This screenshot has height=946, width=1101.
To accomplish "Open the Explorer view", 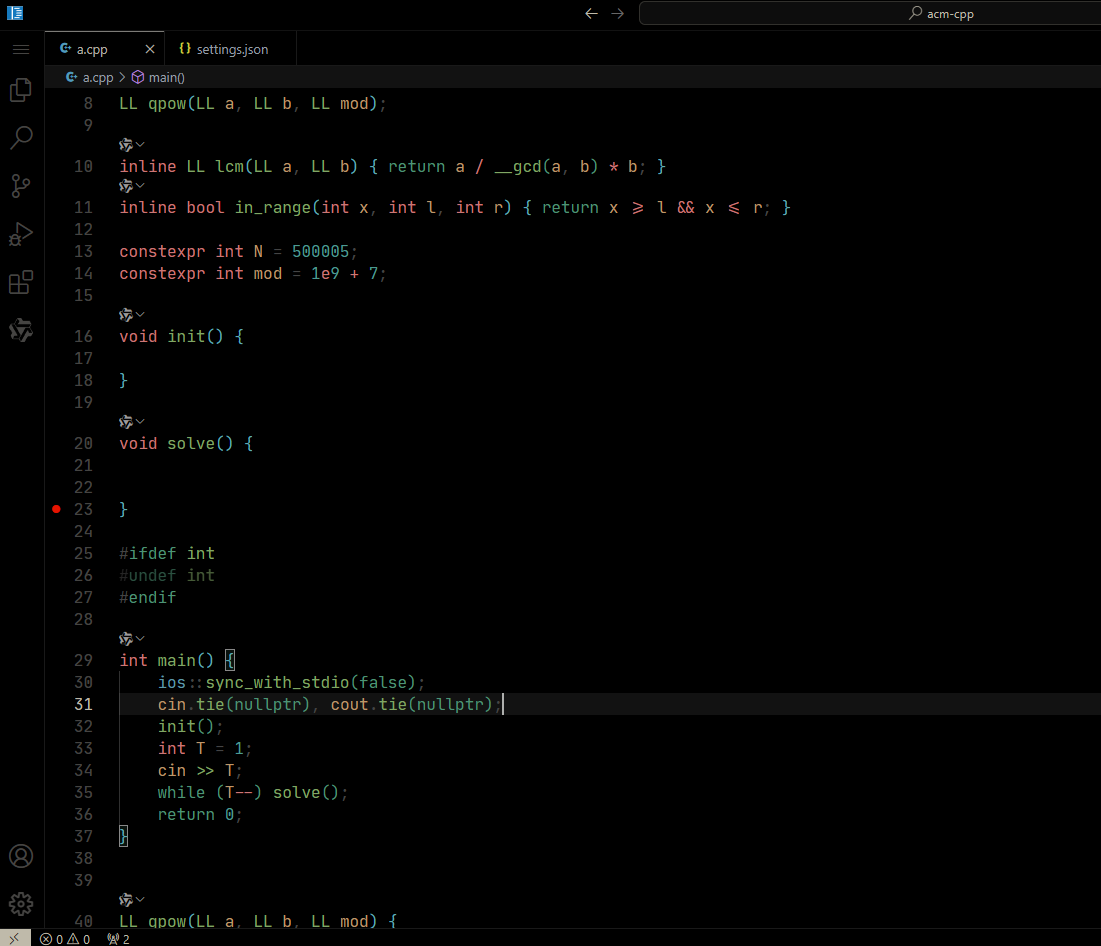I will click(x=21, y=90).
